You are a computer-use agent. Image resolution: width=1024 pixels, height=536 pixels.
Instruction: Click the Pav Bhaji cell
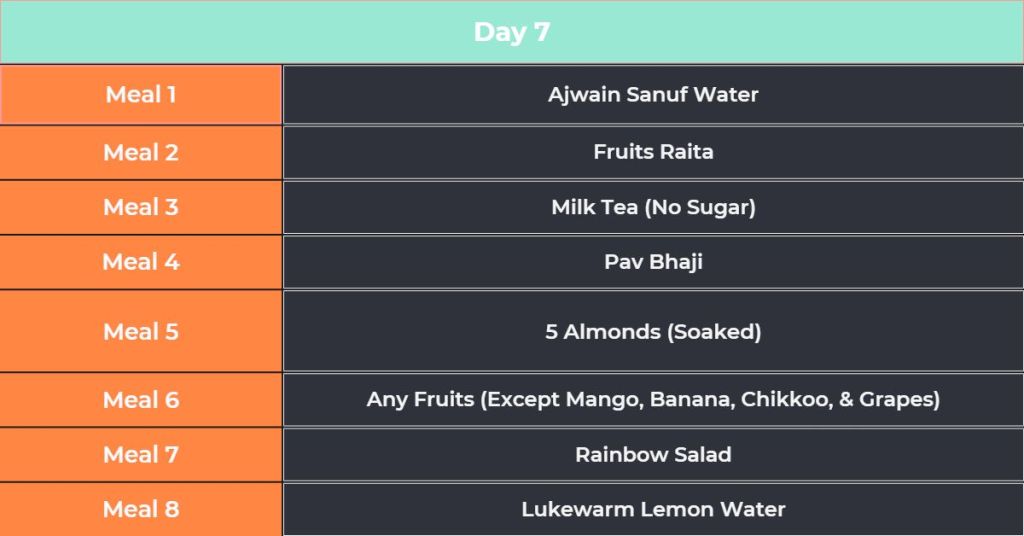(x=653, y=262)
